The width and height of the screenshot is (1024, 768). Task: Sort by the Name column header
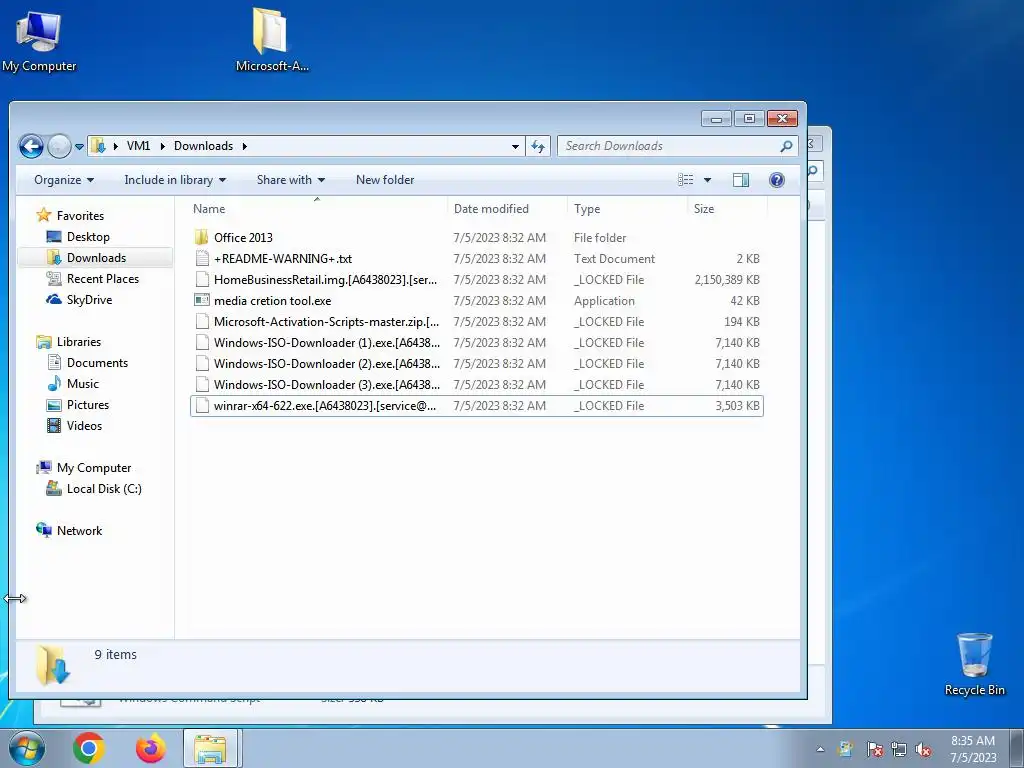pyautogui.click(x=209, y=209)
